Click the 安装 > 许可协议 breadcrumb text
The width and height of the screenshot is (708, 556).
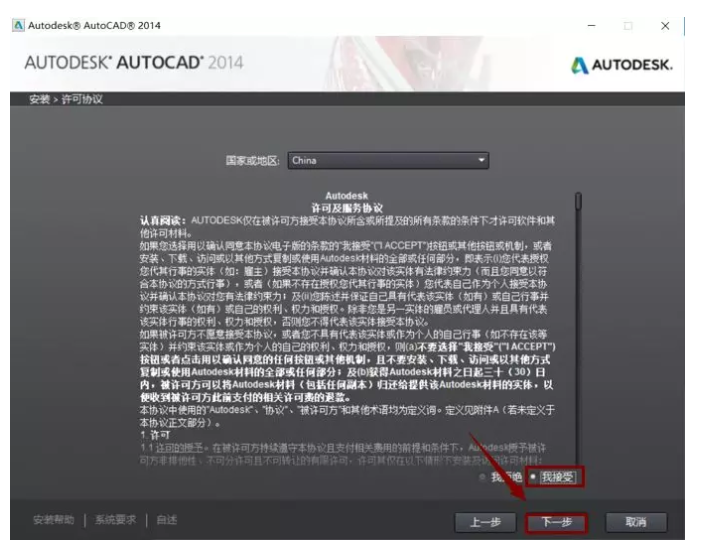[x=66, y=99]
